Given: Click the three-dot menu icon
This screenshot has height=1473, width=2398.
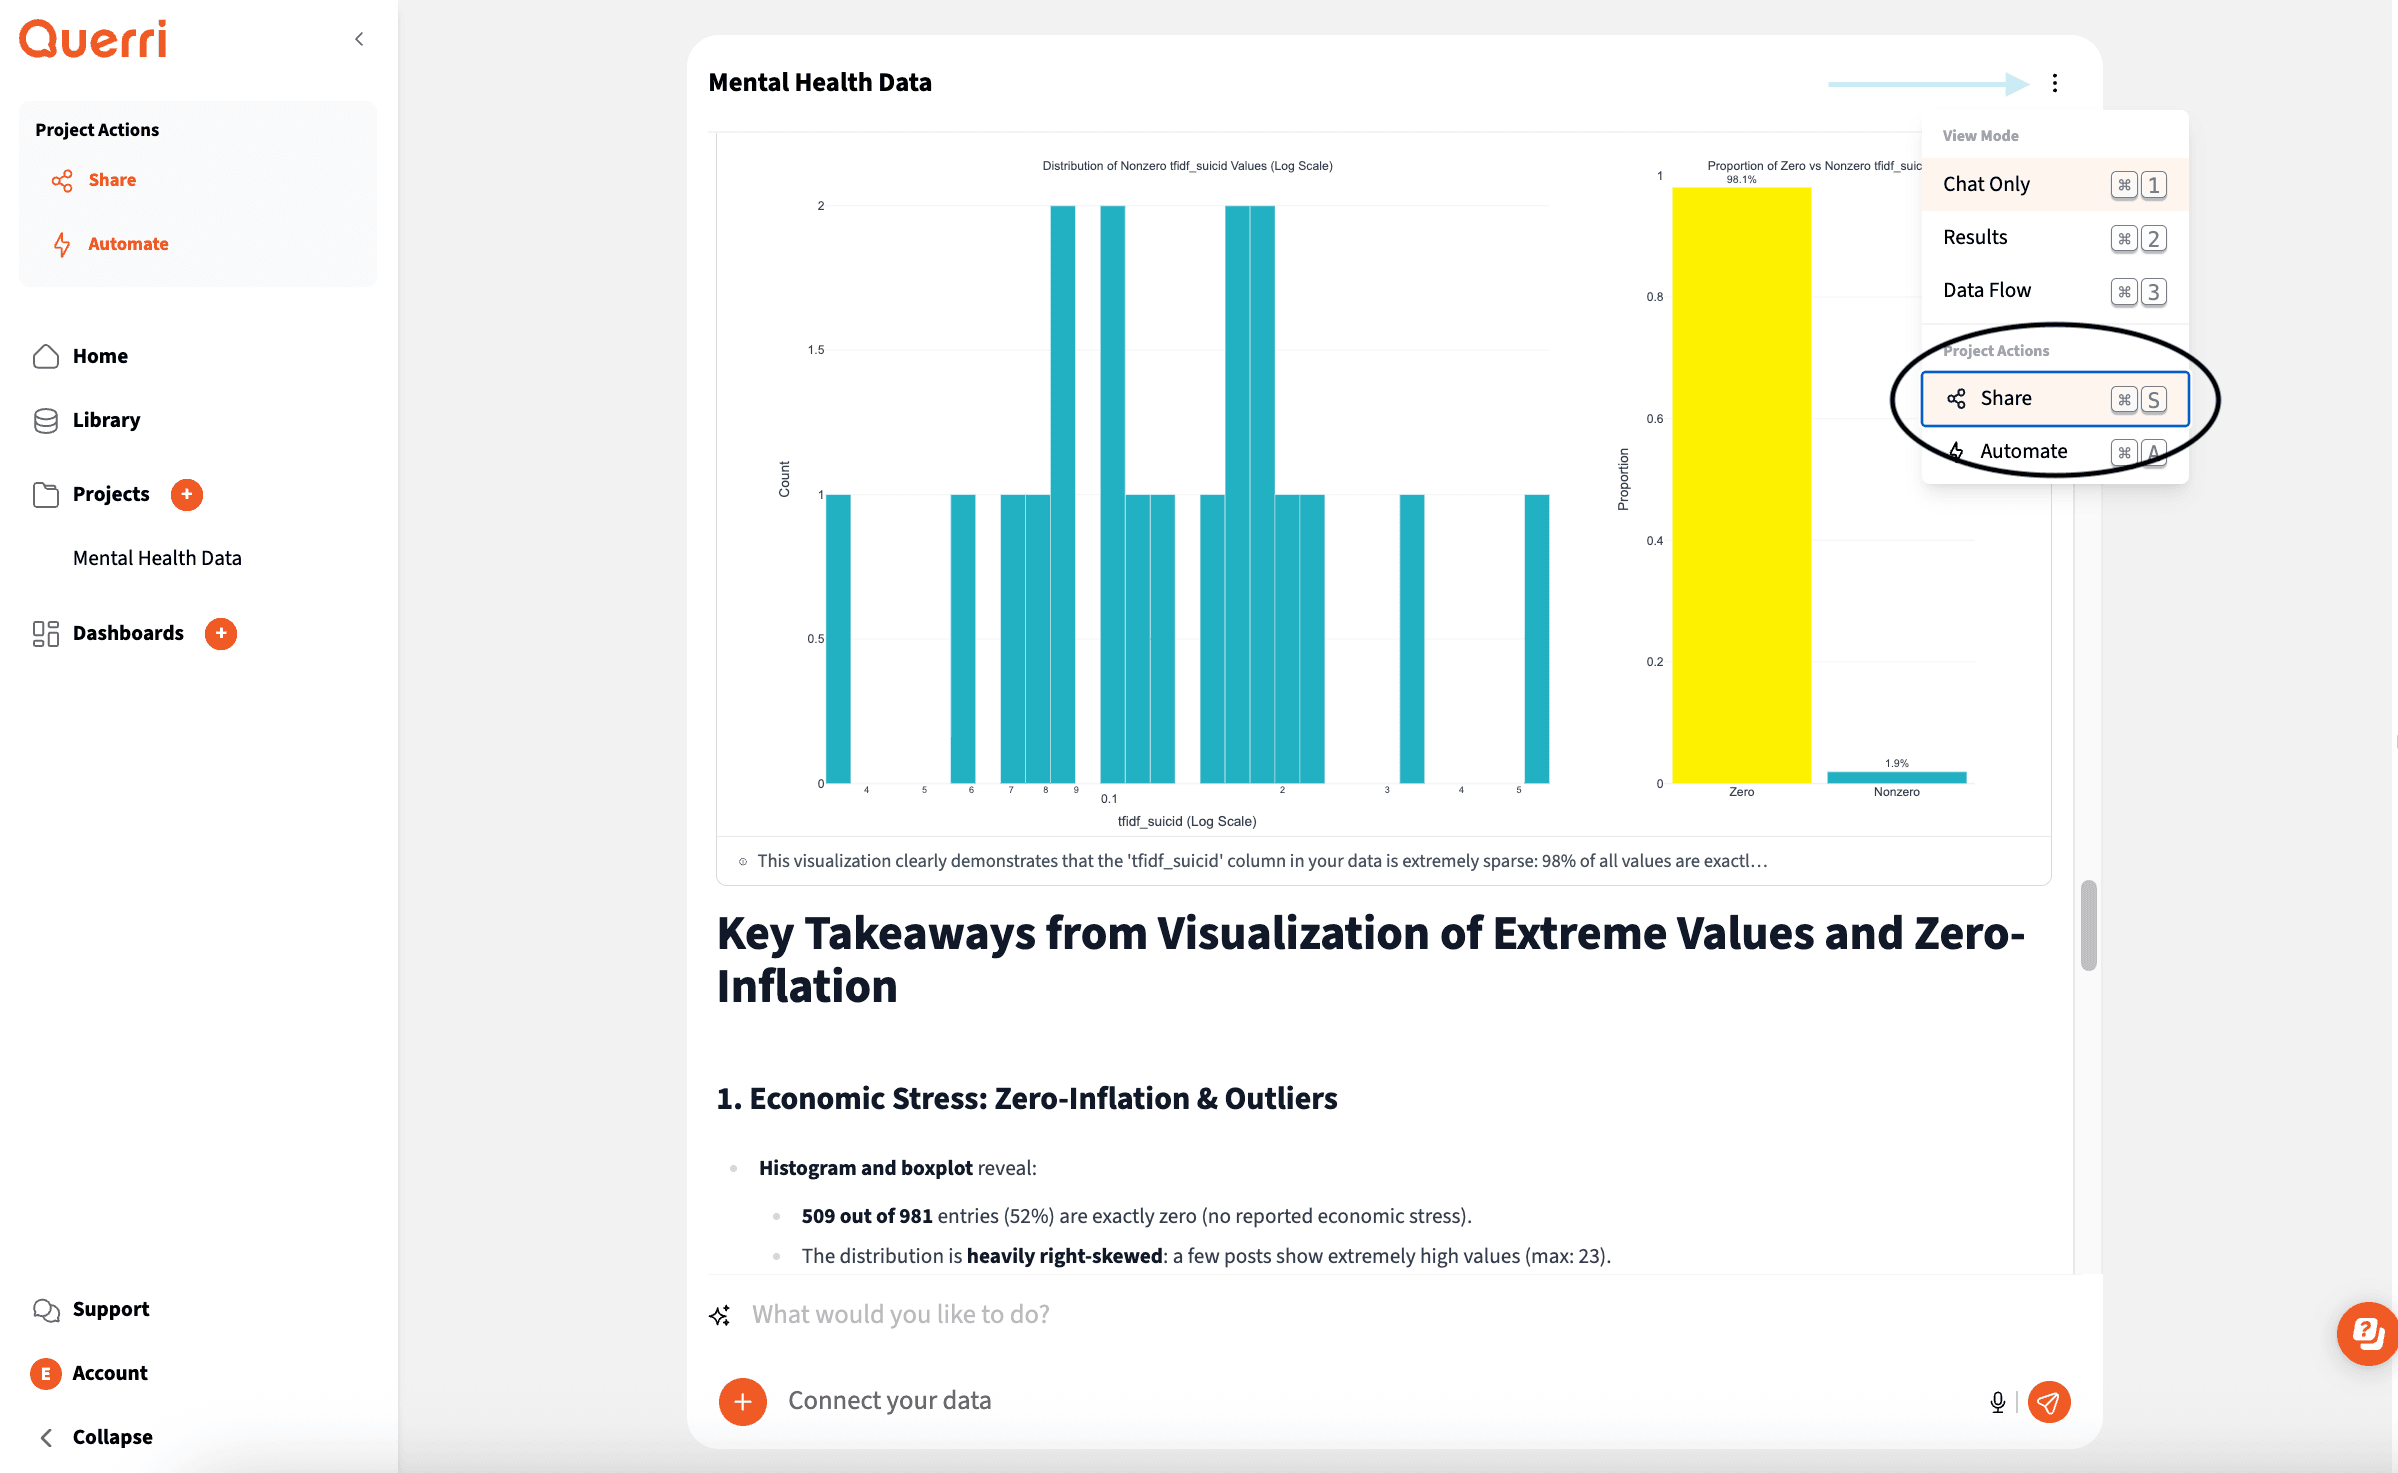Looking at the screenshot, I should (x=2054, y=83).
